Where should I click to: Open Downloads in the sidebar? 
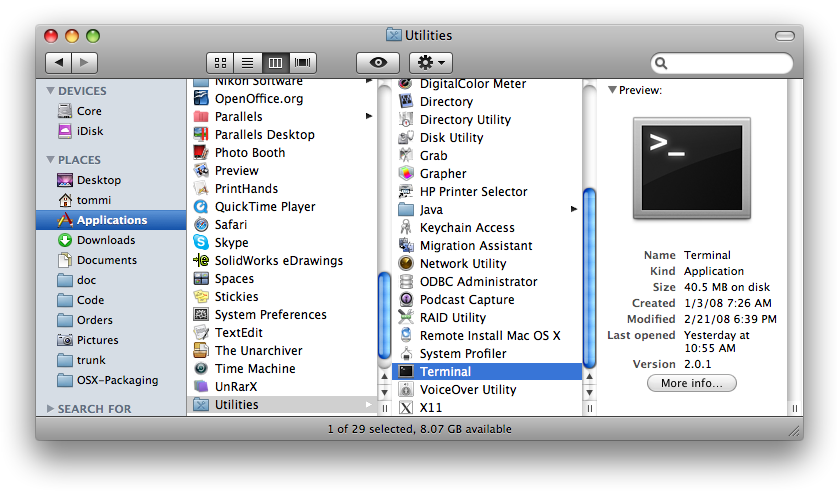tap(111, 240)
